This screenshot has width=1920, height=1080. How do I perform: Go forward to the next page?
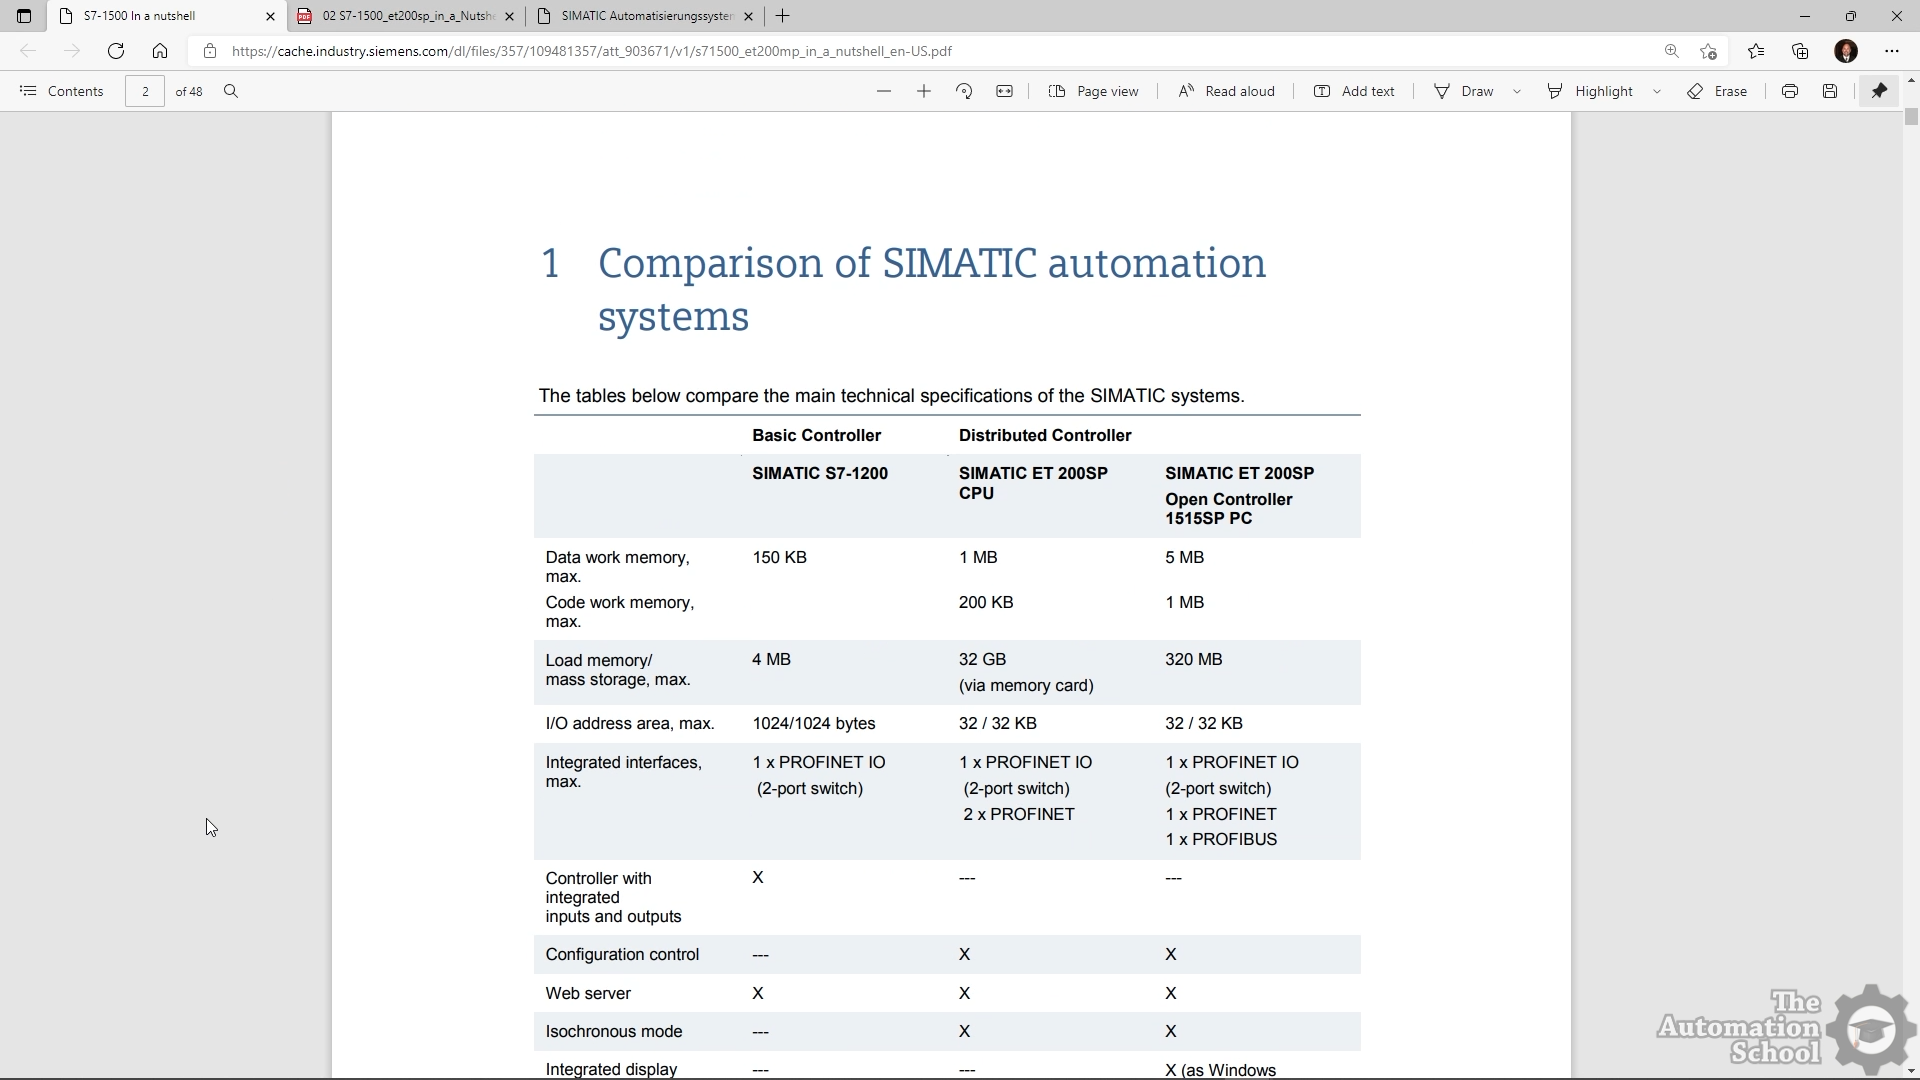coord(72,51)
